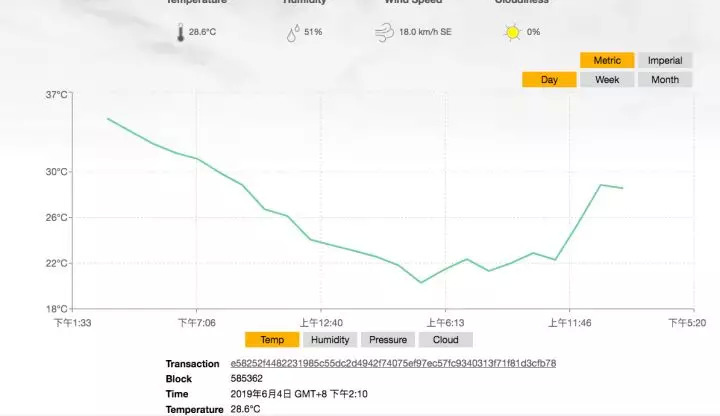
Task: Click the 22°C y-axis label
Action: pos(56,263)
